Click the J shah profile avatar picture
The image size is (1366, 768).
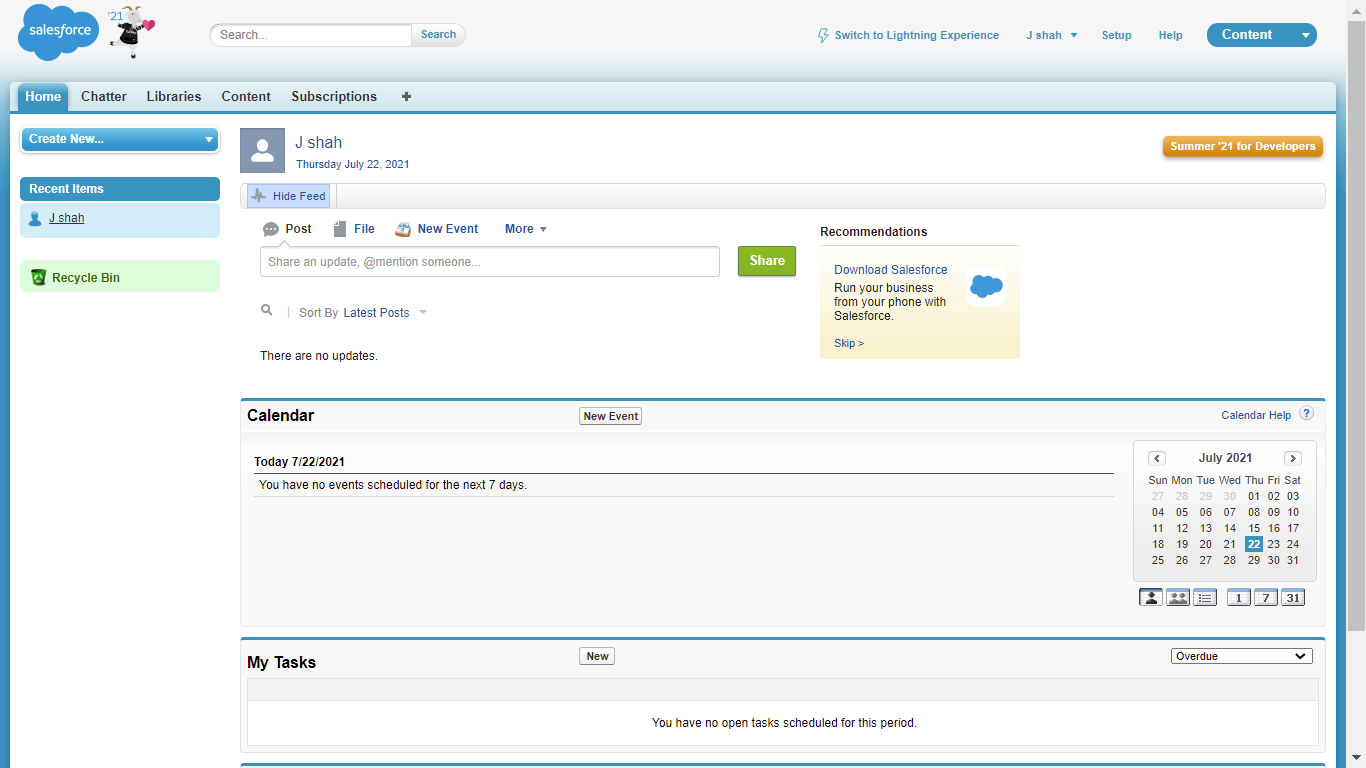tap(262, 150)
